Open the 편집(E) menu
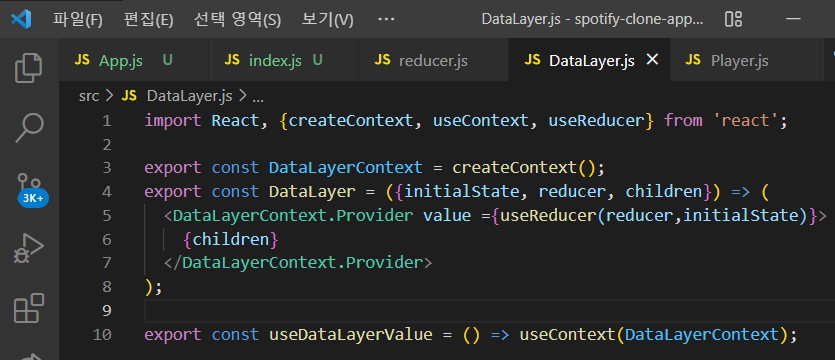Image resolution: width=835 pixels, height=360 pixels. pos(149,20)
